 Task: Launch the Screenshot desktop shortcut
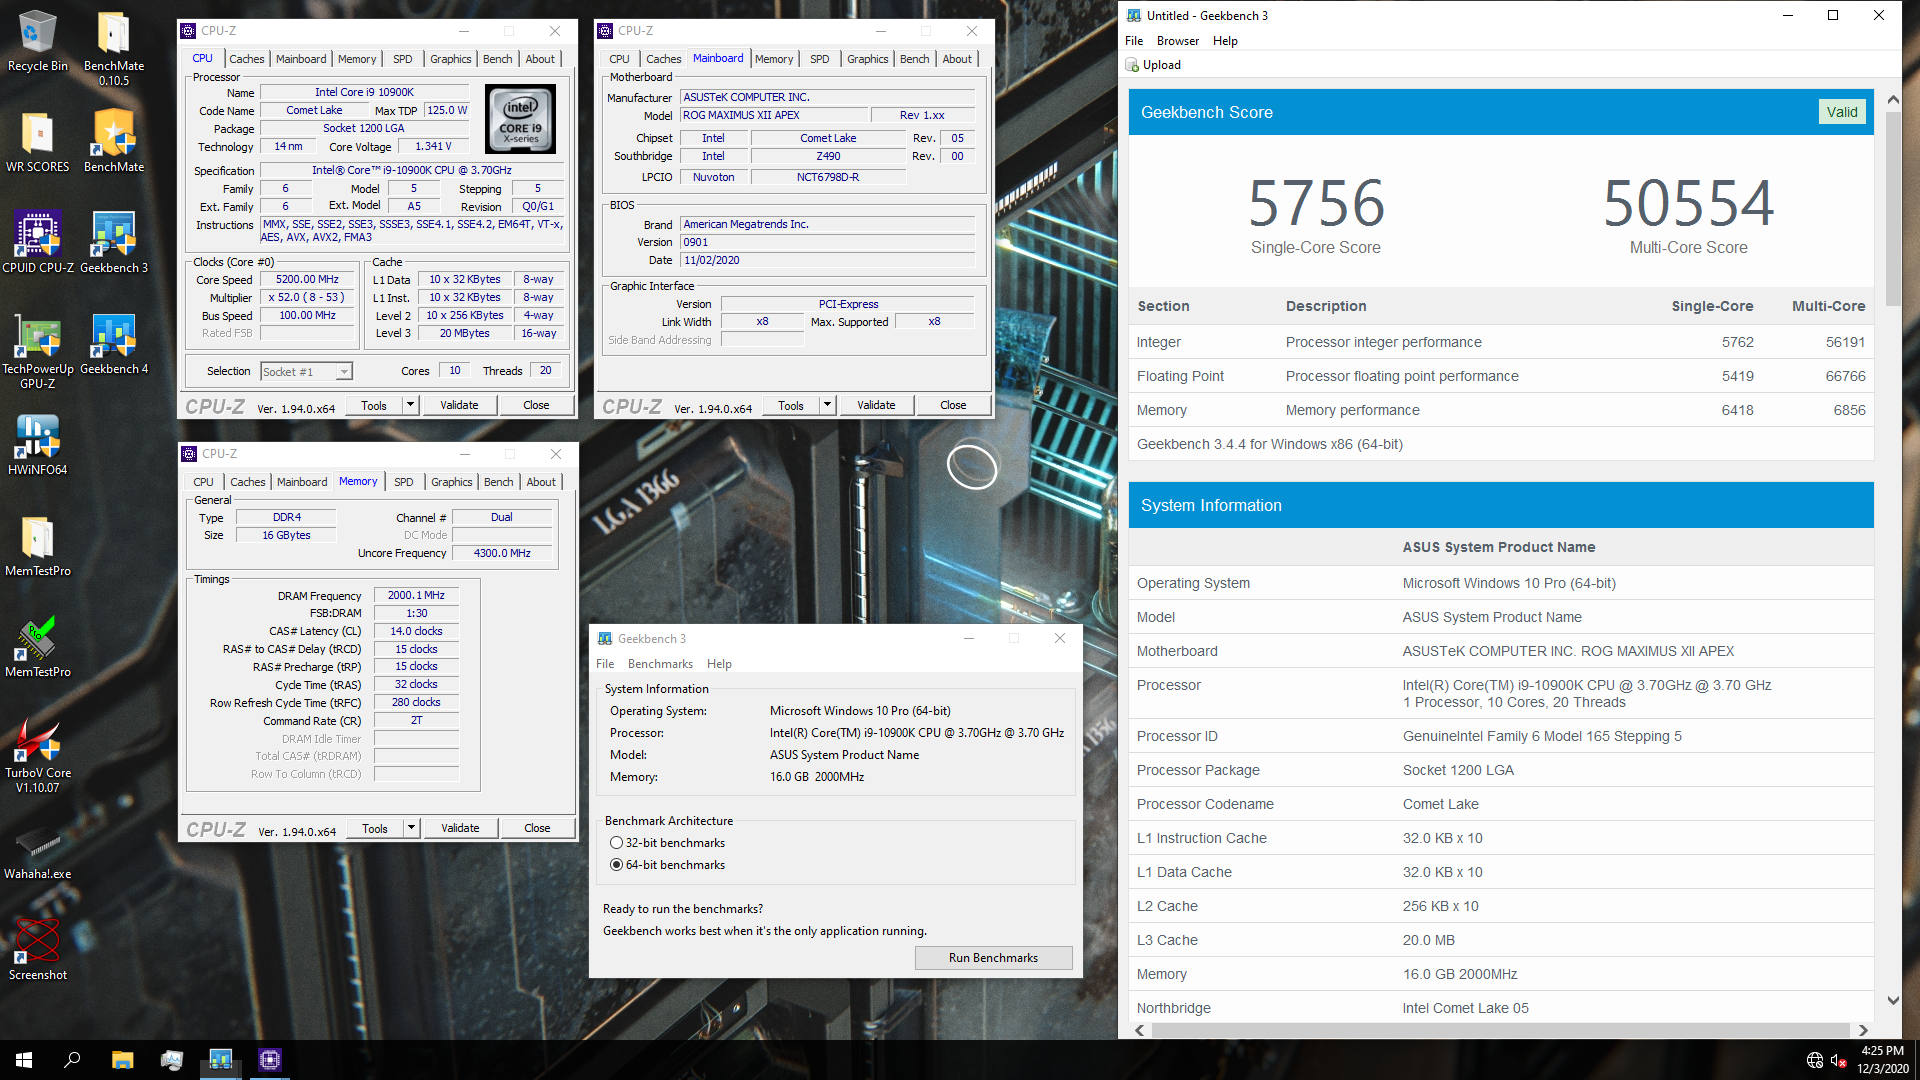tap(37, 950)
